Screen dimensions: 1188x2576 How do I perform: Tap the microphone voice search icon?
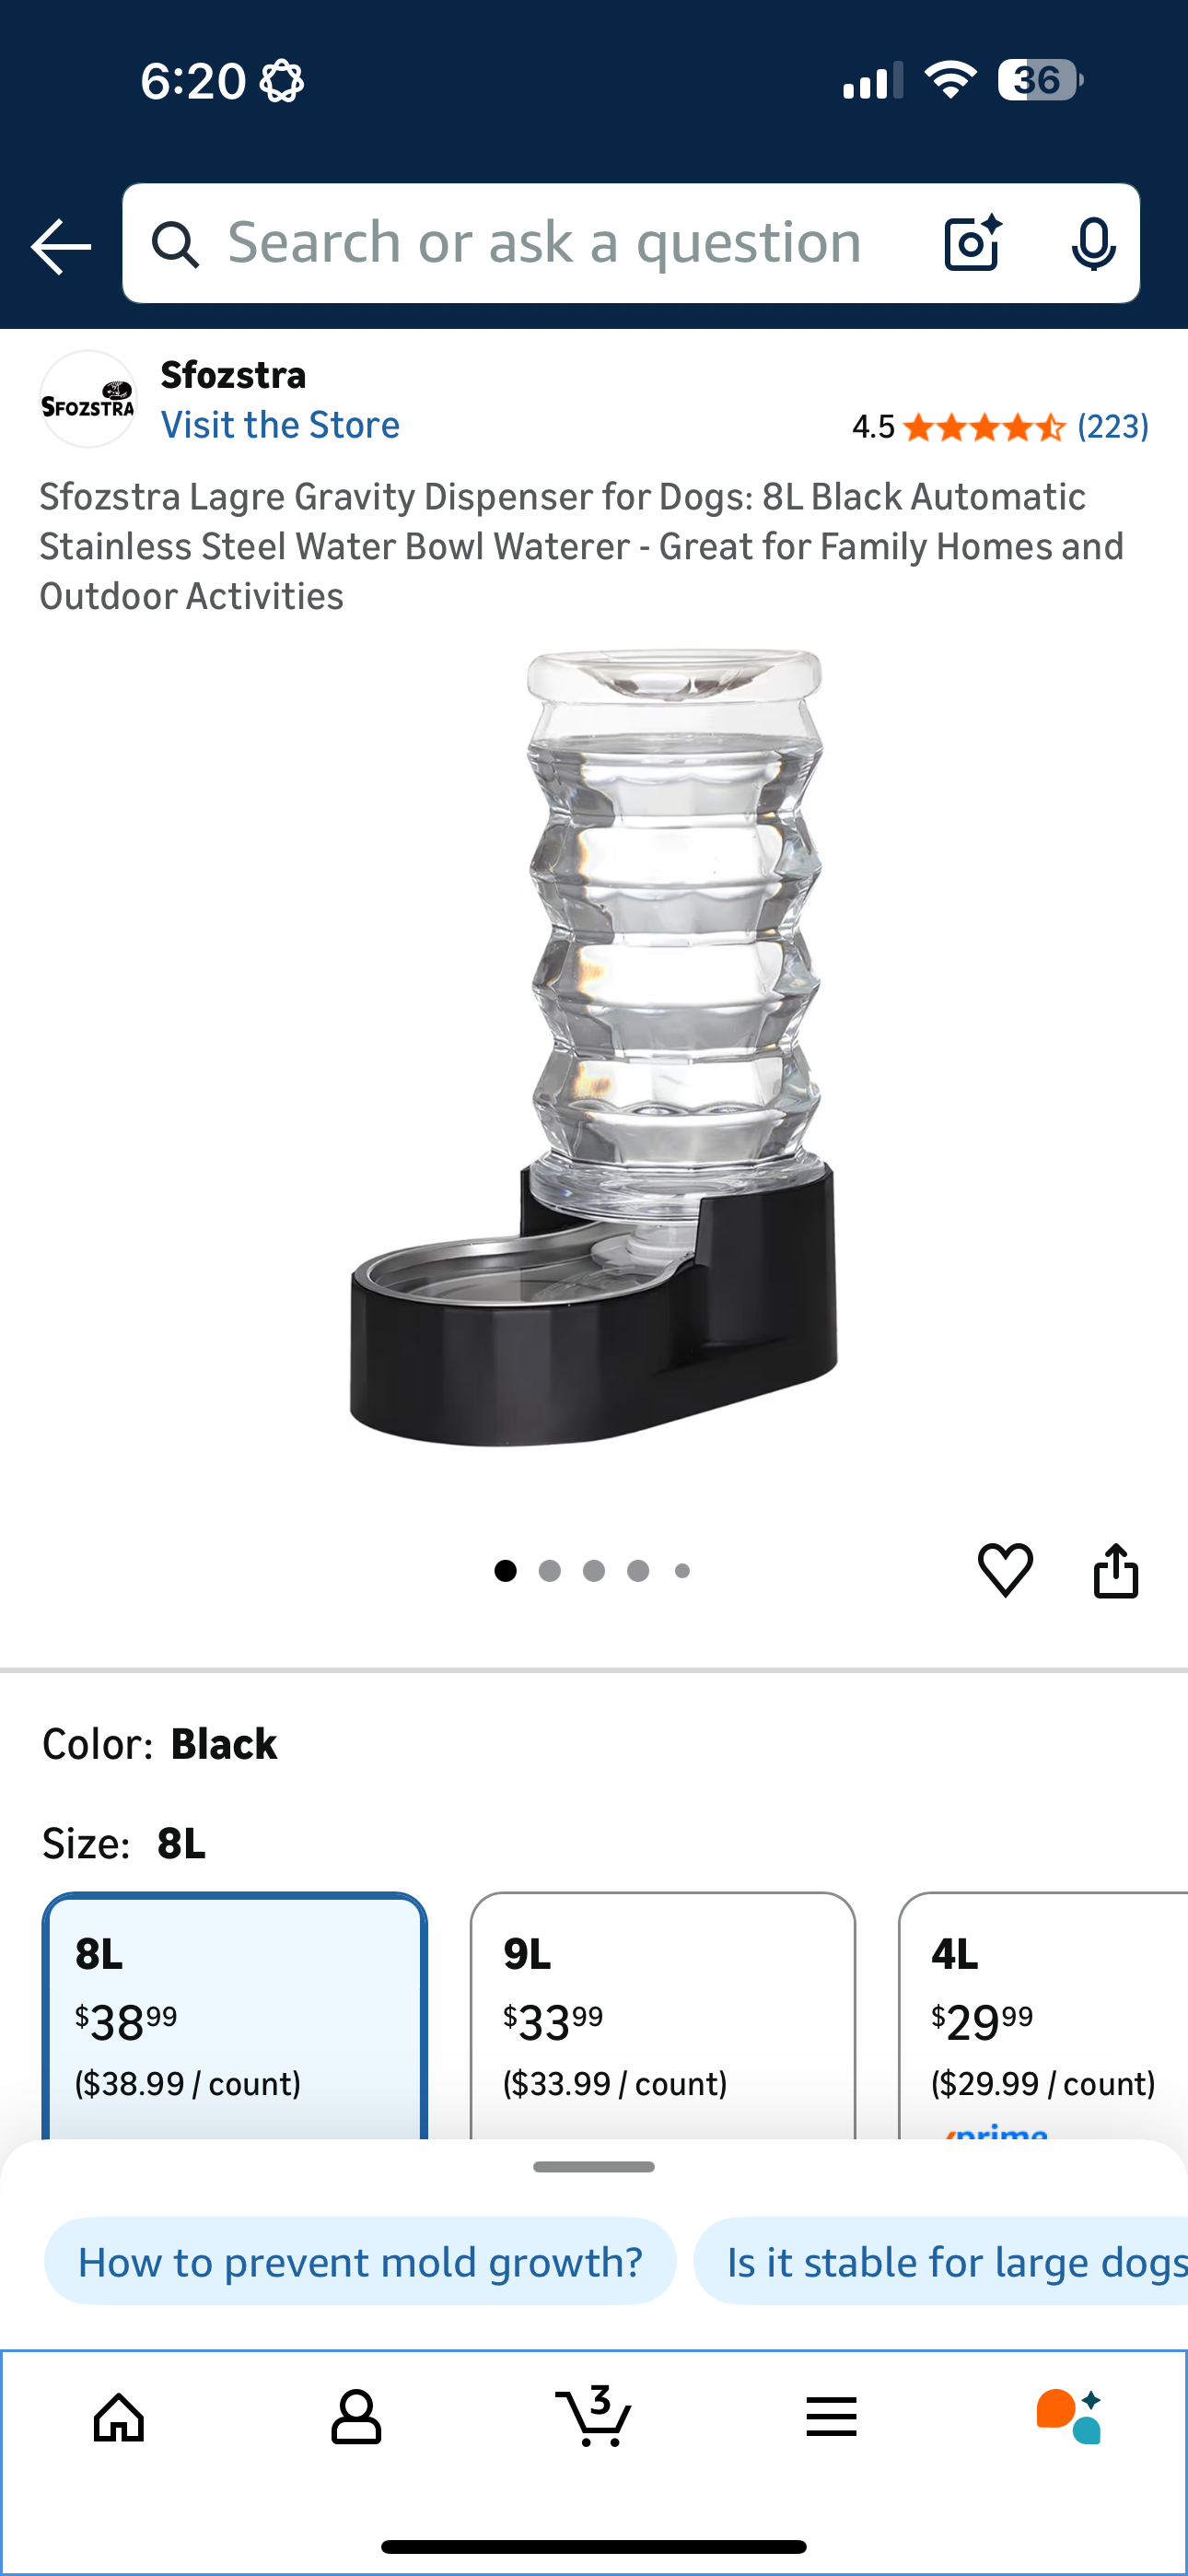[x=1093, y=243]
